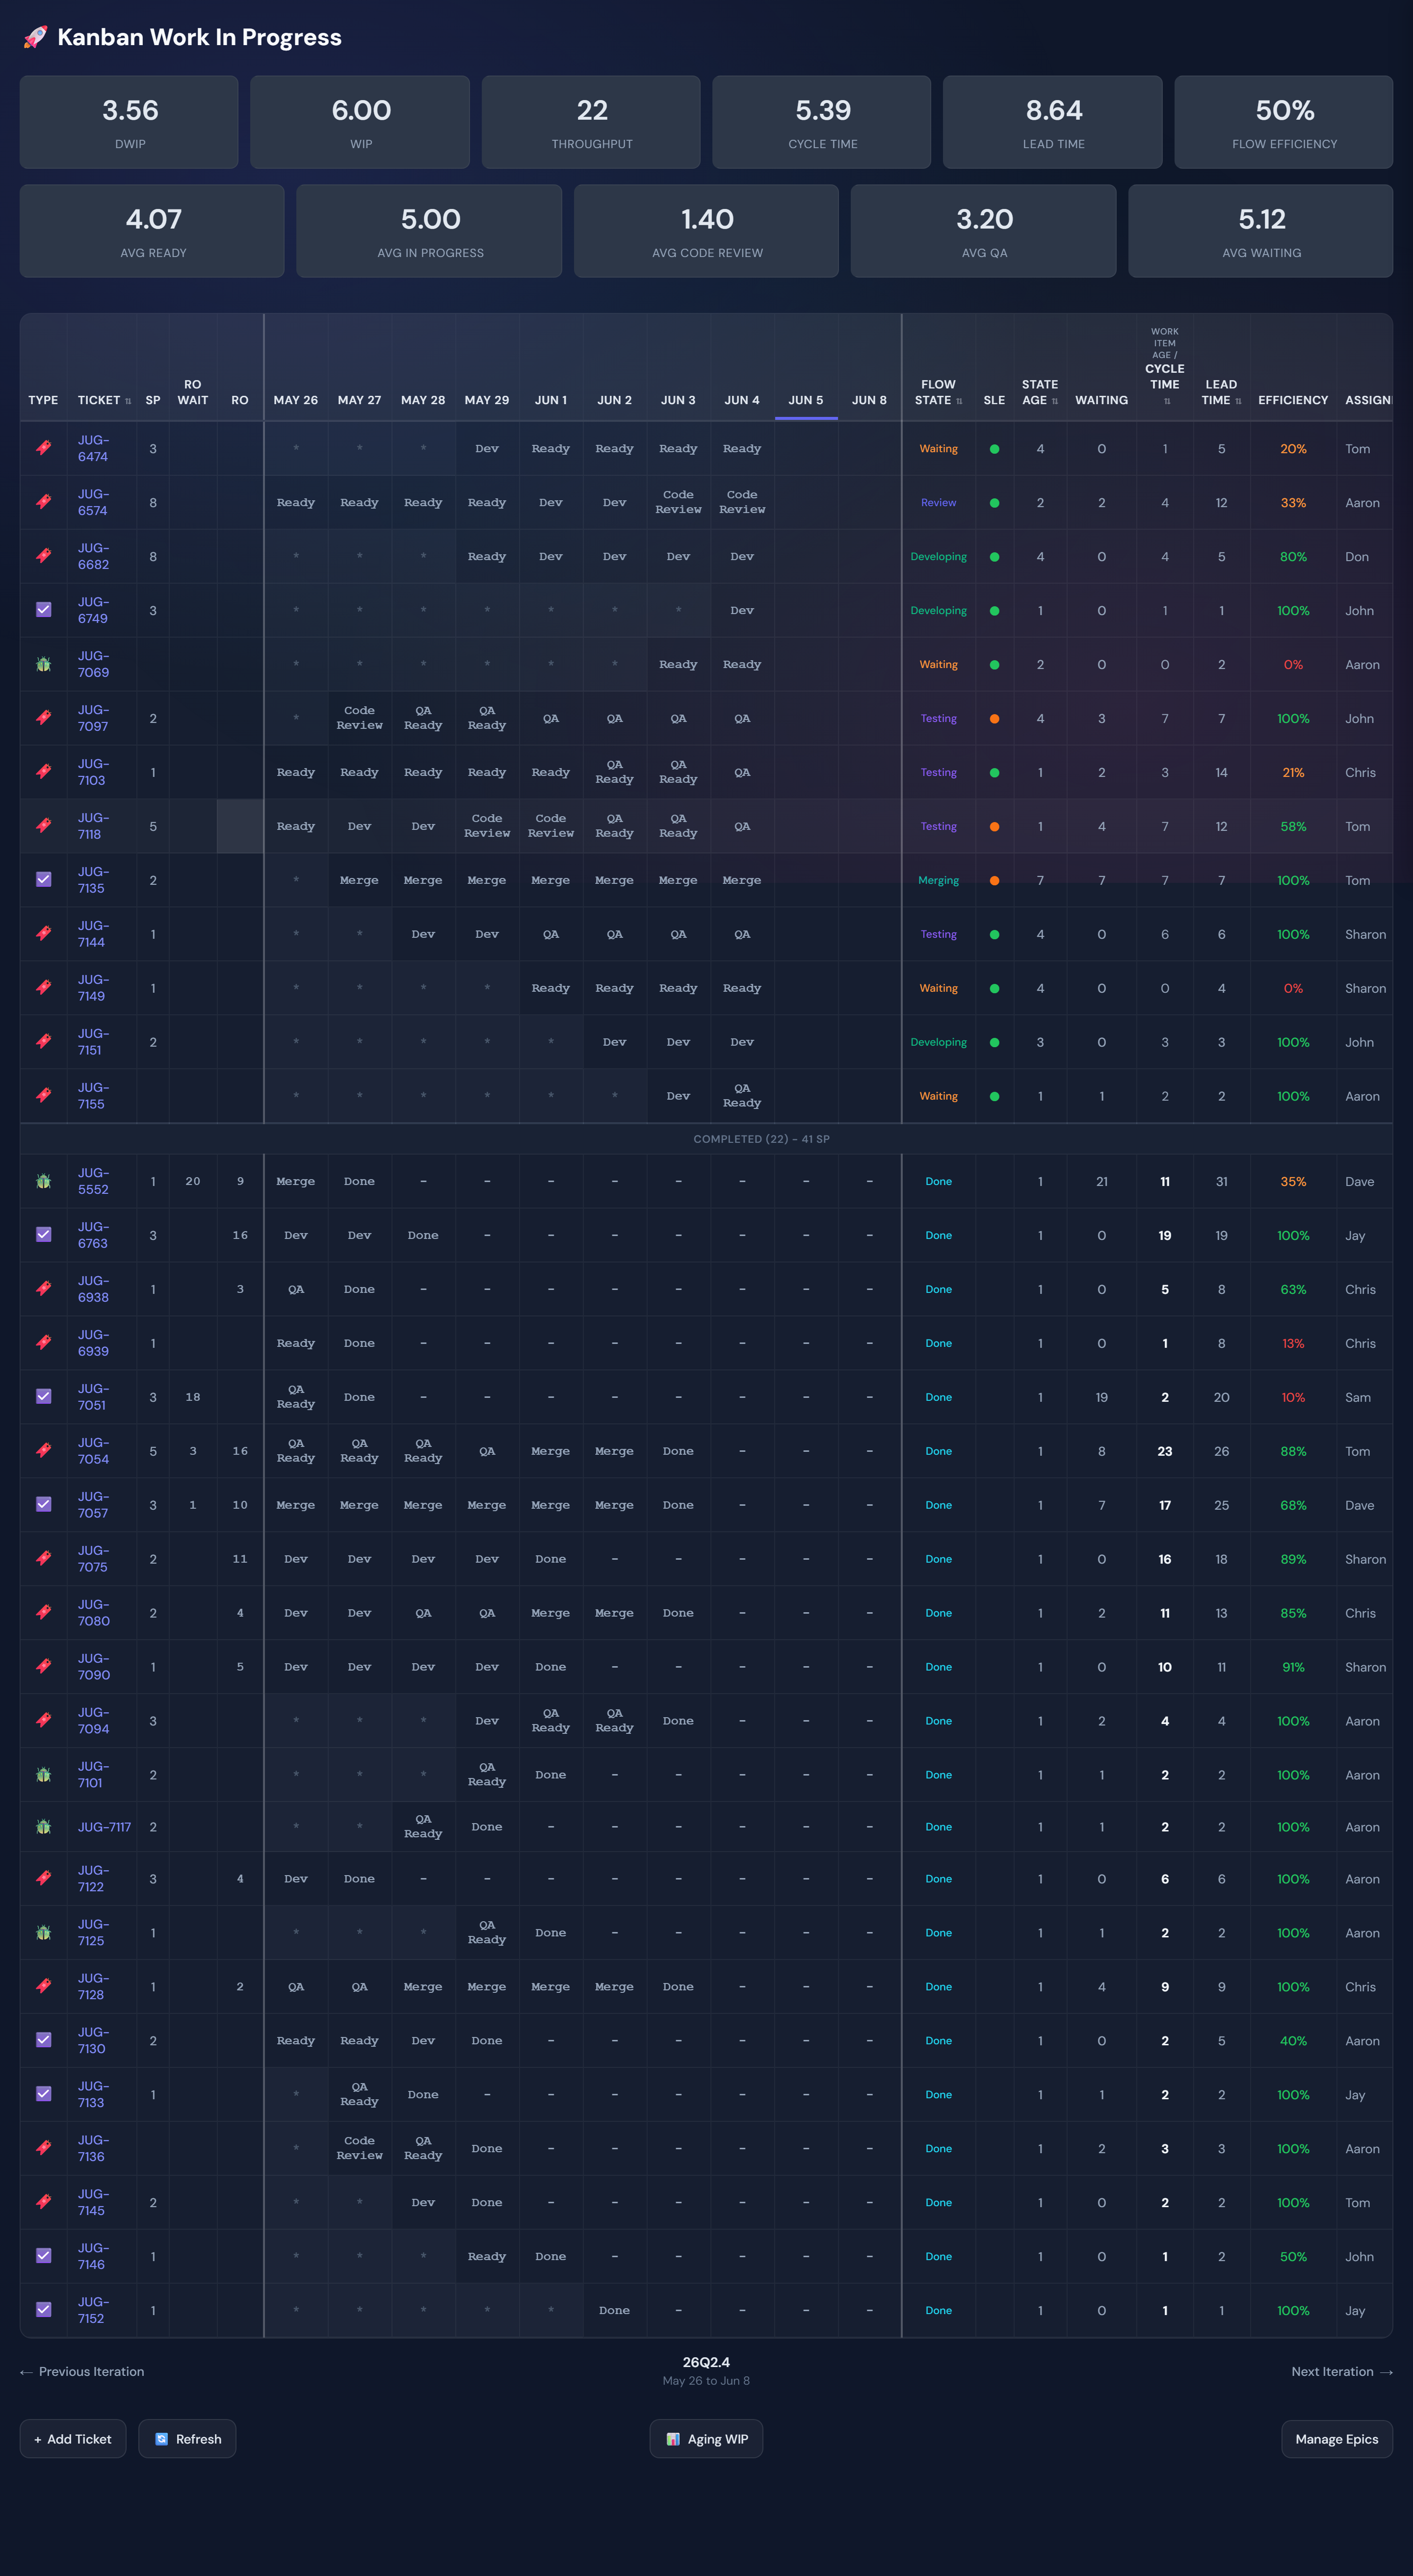
Task: Click the bug icon for JUG-5552
Action: pos(43,1181)
